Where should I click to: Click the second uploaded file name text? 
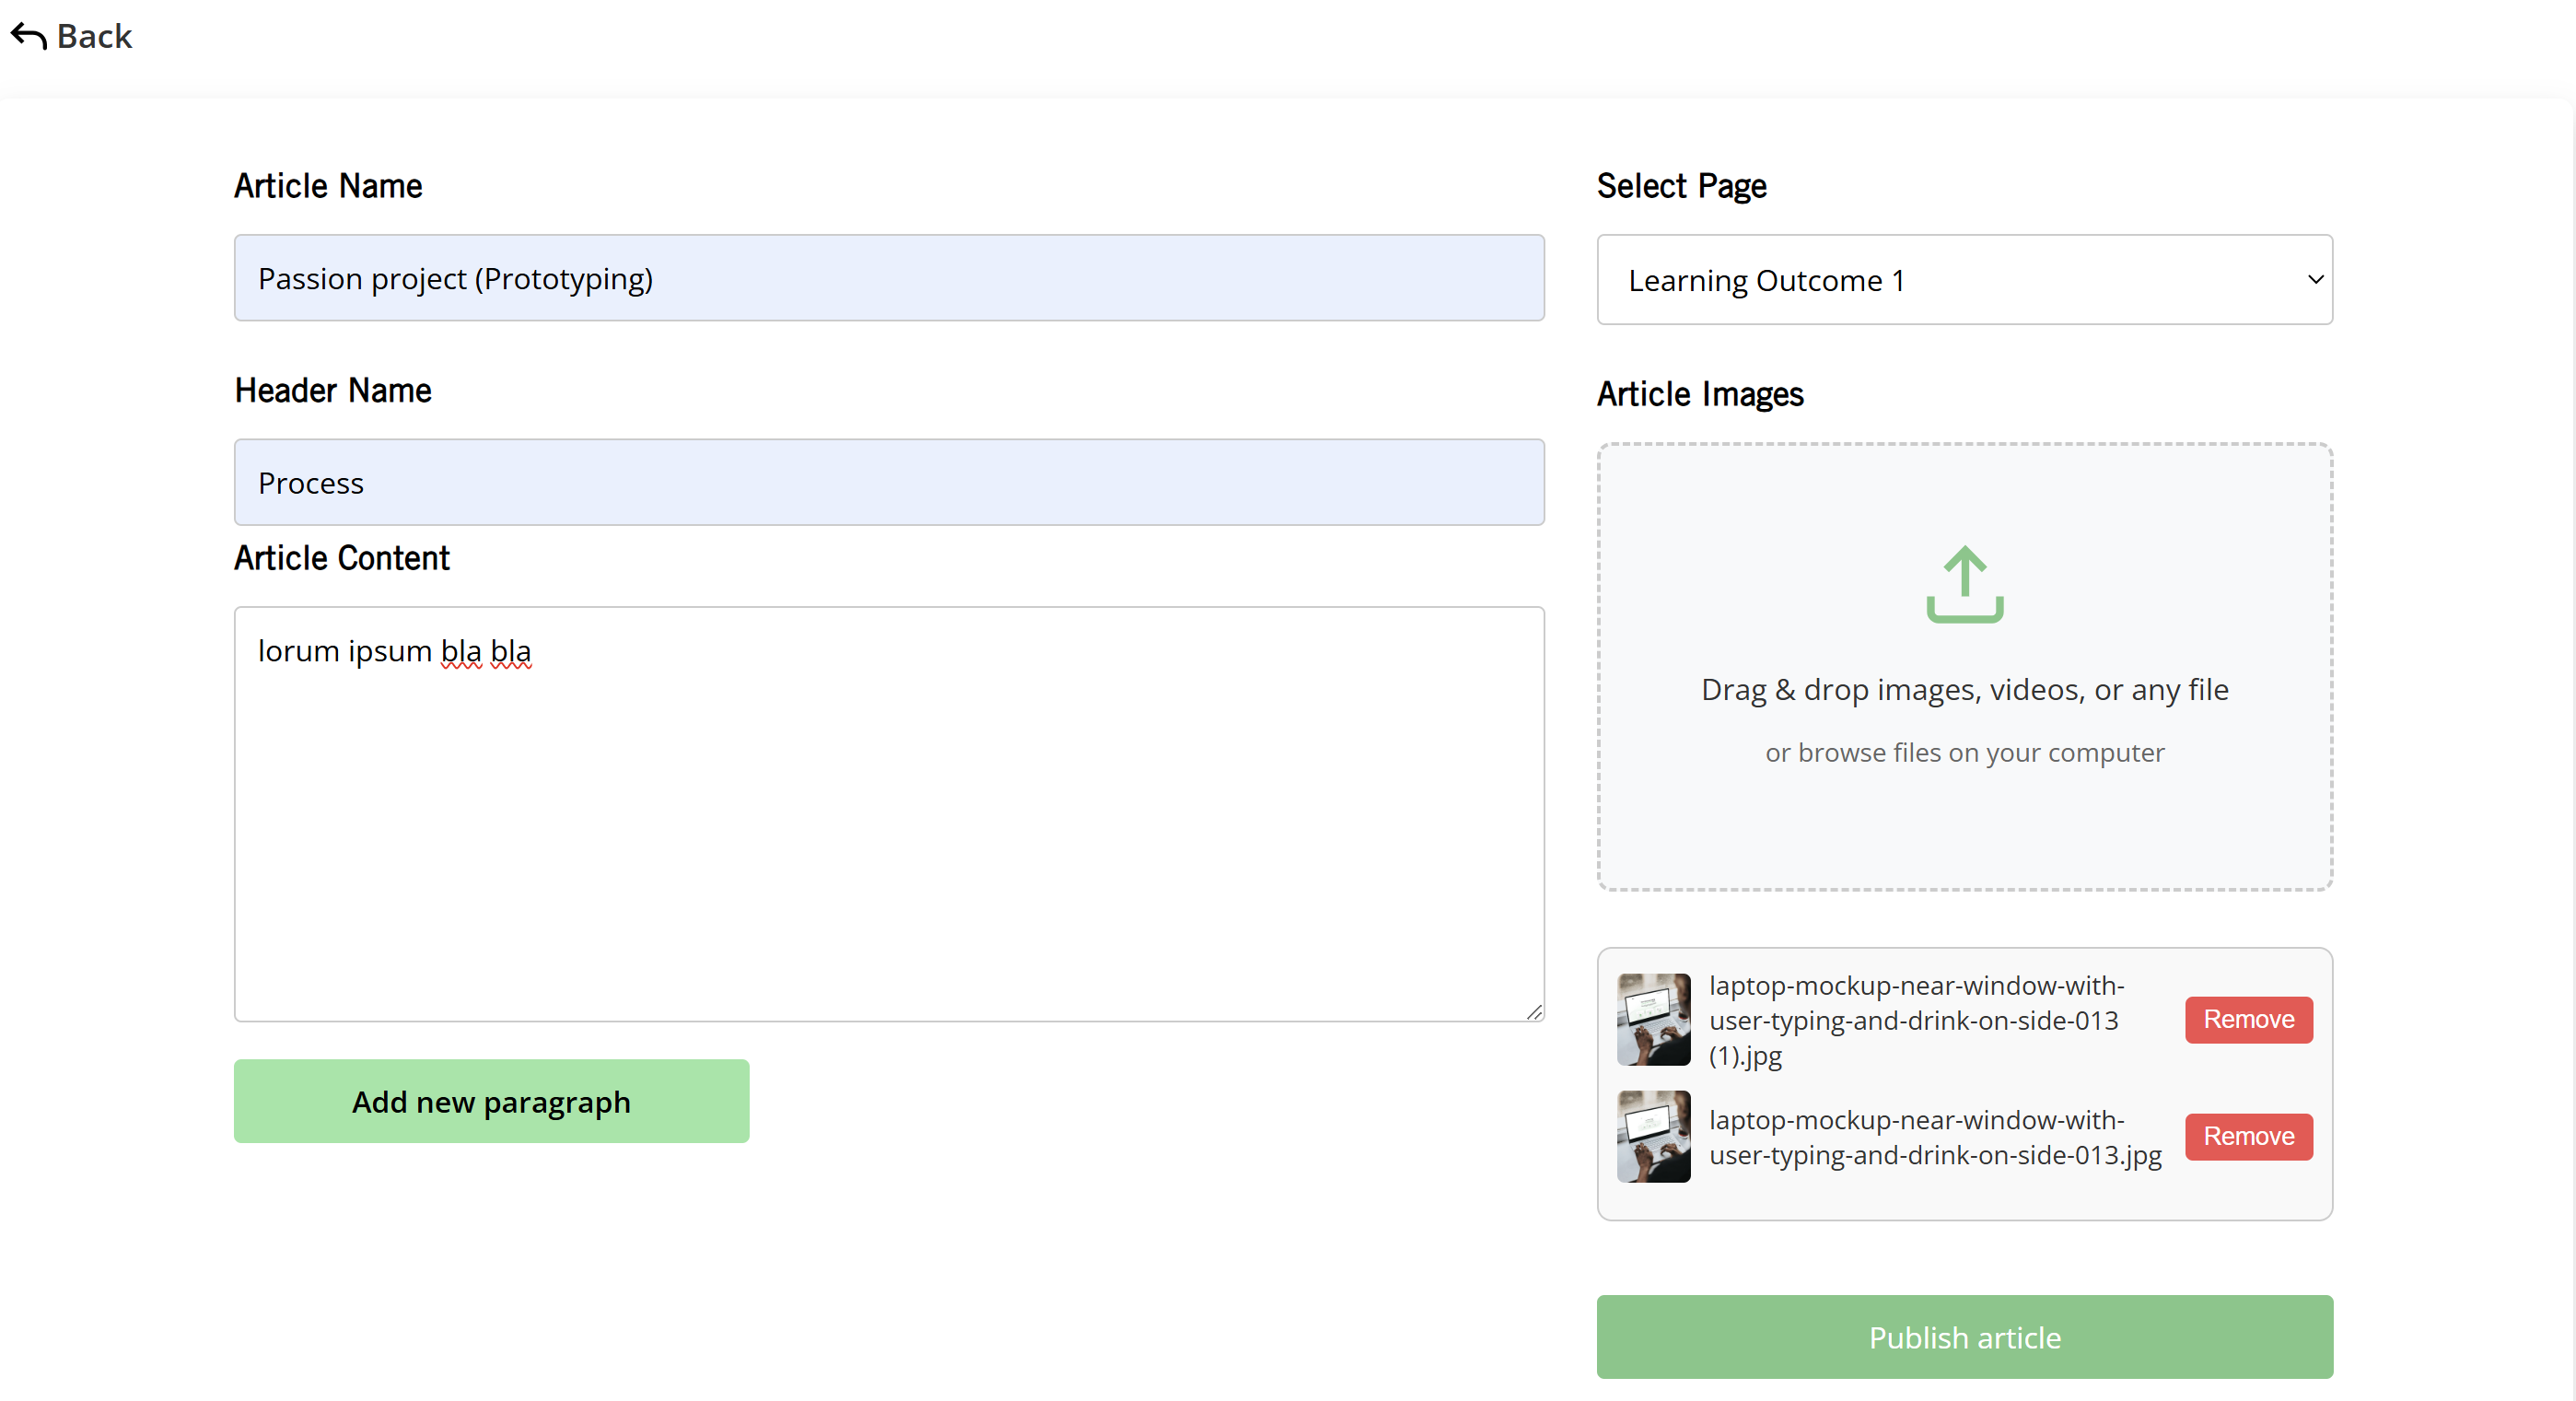pos(1934,1137)
